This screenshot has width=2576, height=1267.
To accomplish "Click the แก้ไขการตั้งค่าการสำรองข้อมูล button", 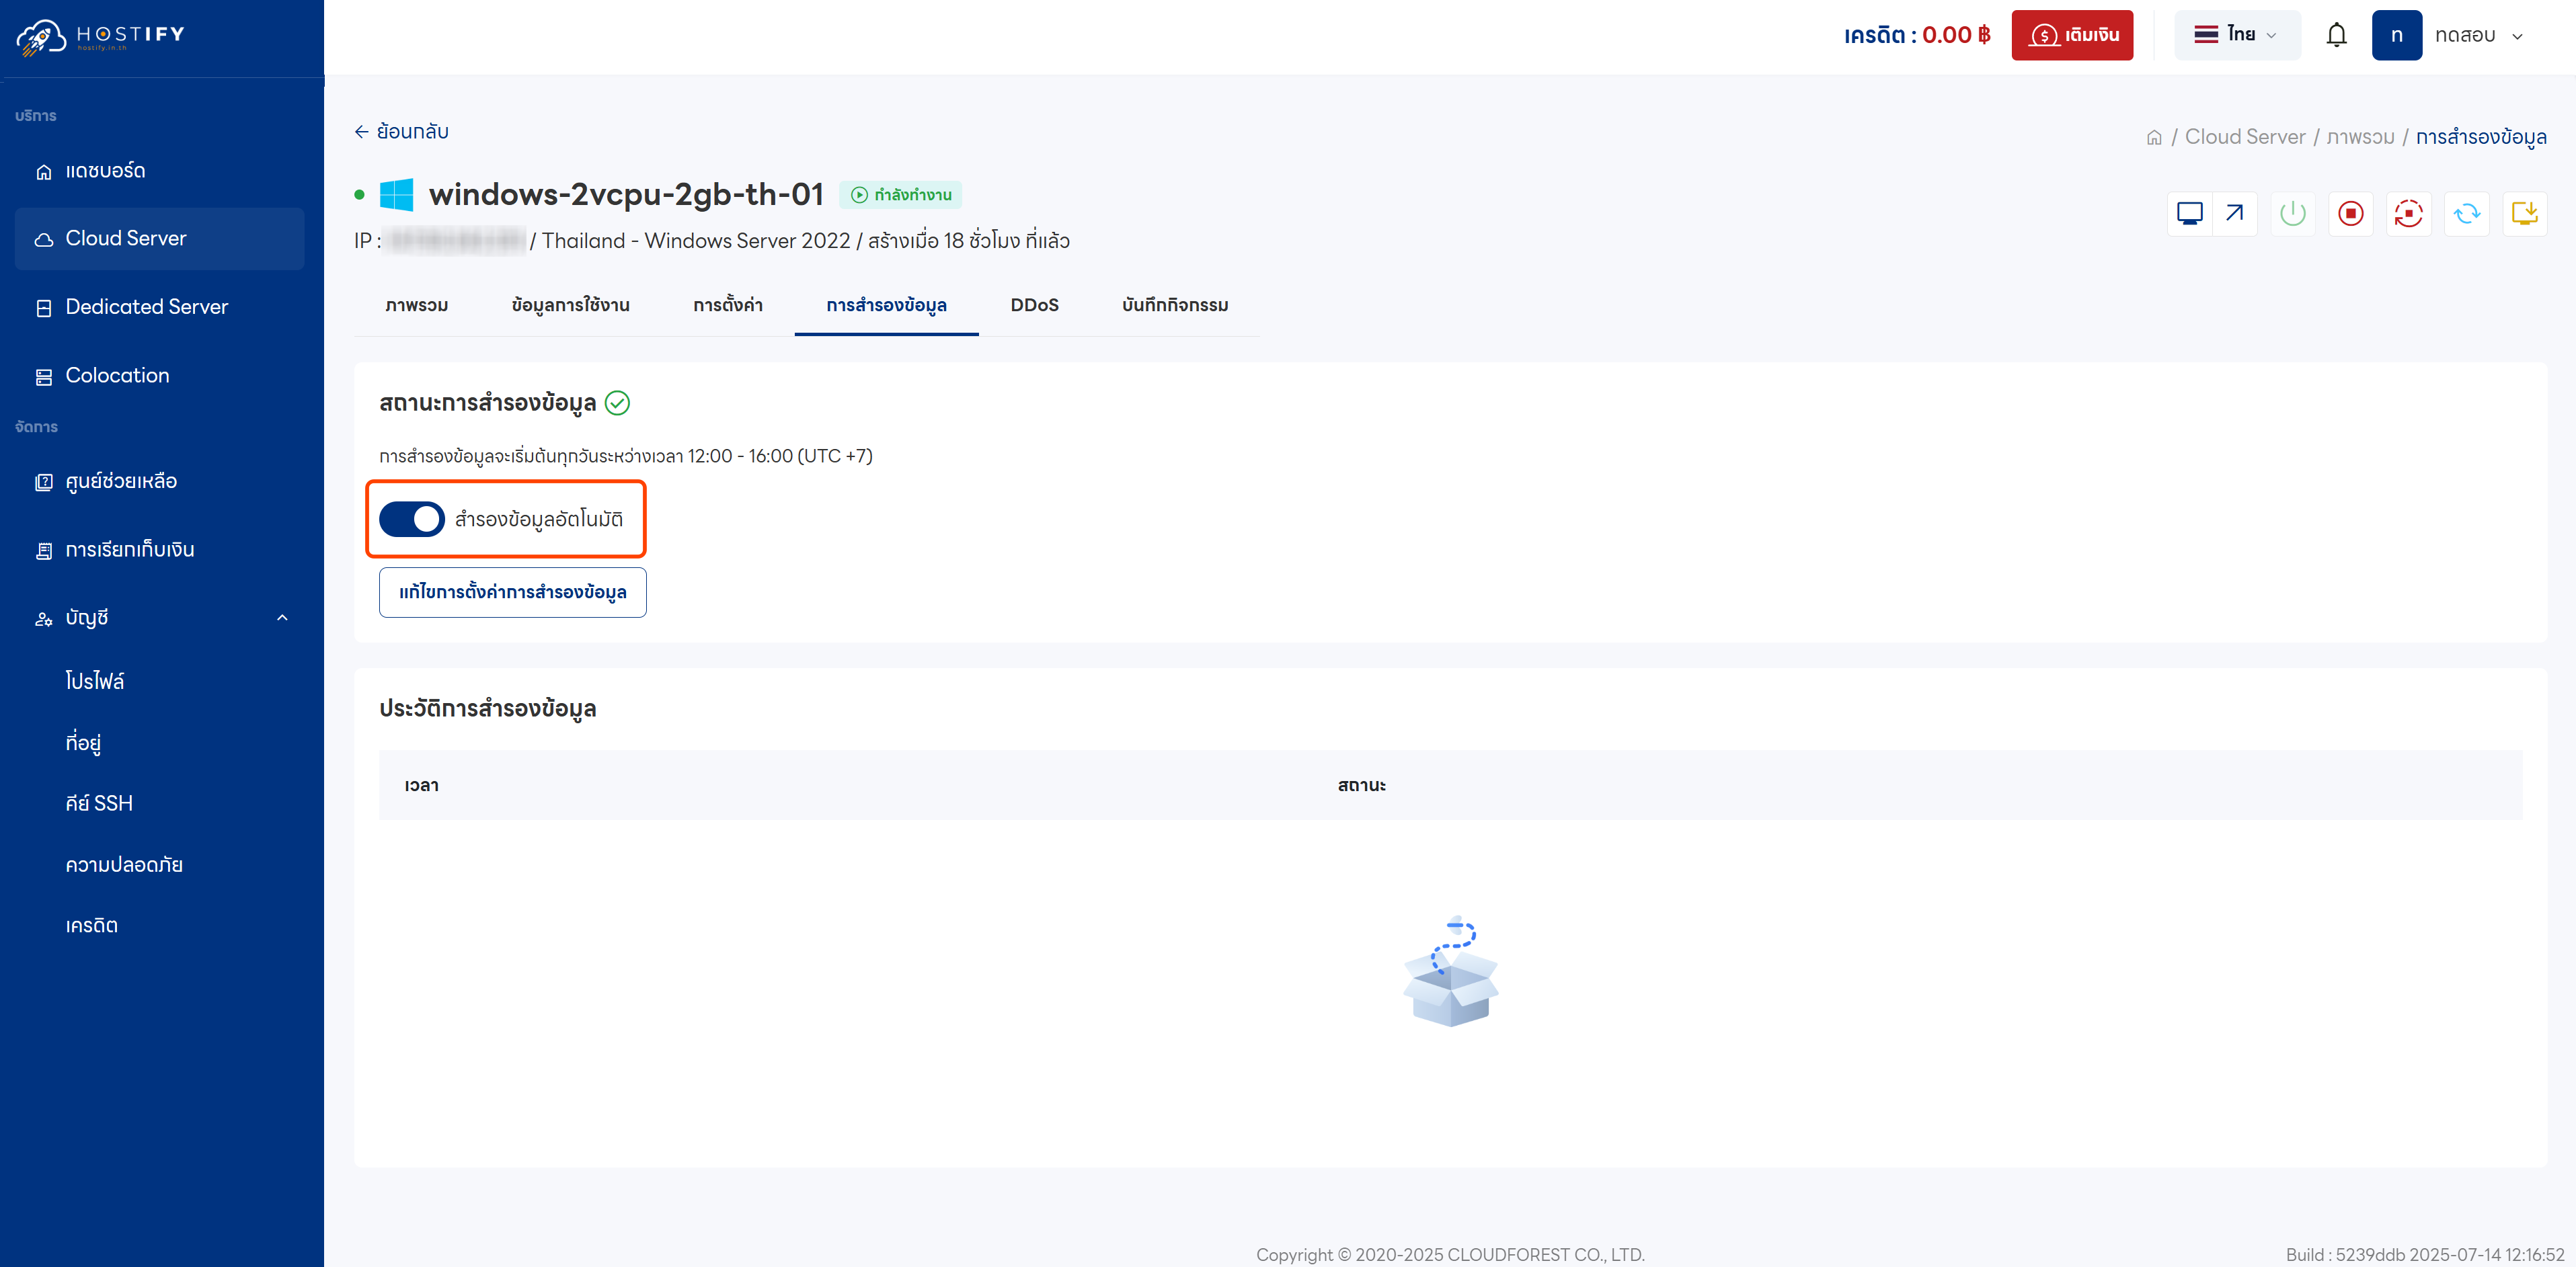I will 512,592.
